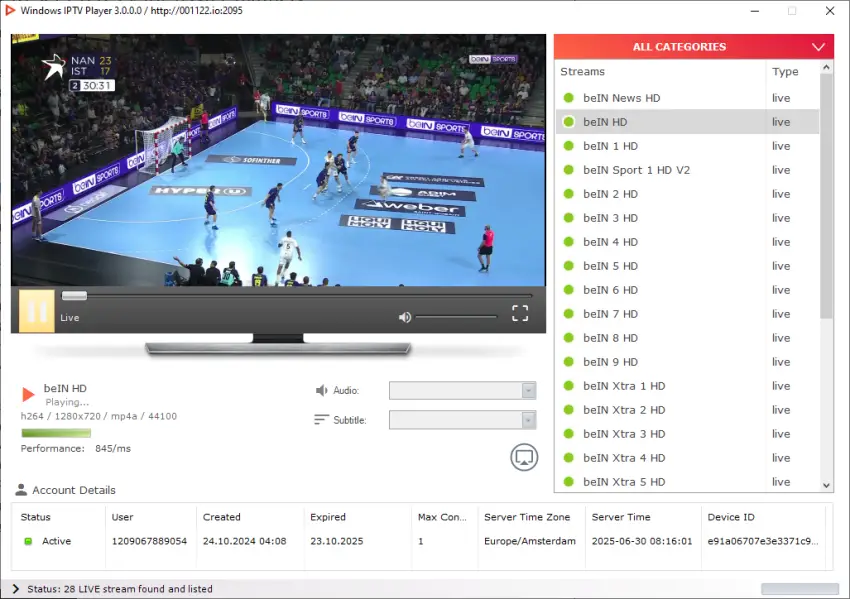The width and height of the screenshot is (850, 599).
Task: Mute the player volume speaker icon
Action: (405, 317)
